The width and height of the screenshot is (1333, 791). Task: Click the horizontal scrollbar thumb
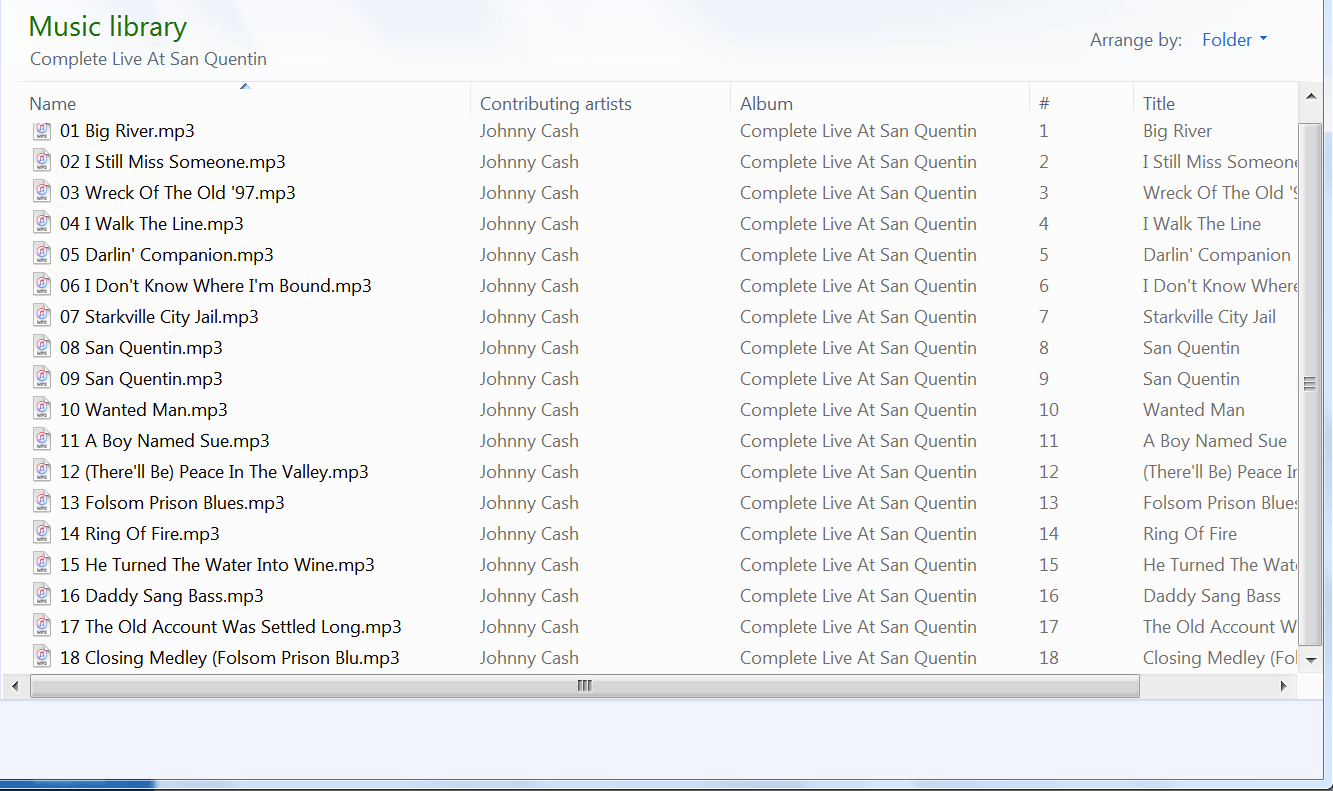[x=585, y=686]
